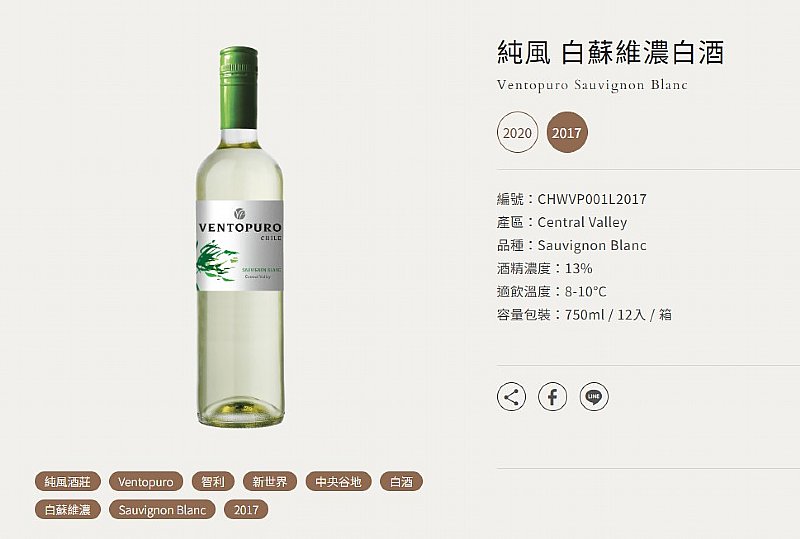Click the 2017 tag pill
800x539 pixels.
[246, 509]
